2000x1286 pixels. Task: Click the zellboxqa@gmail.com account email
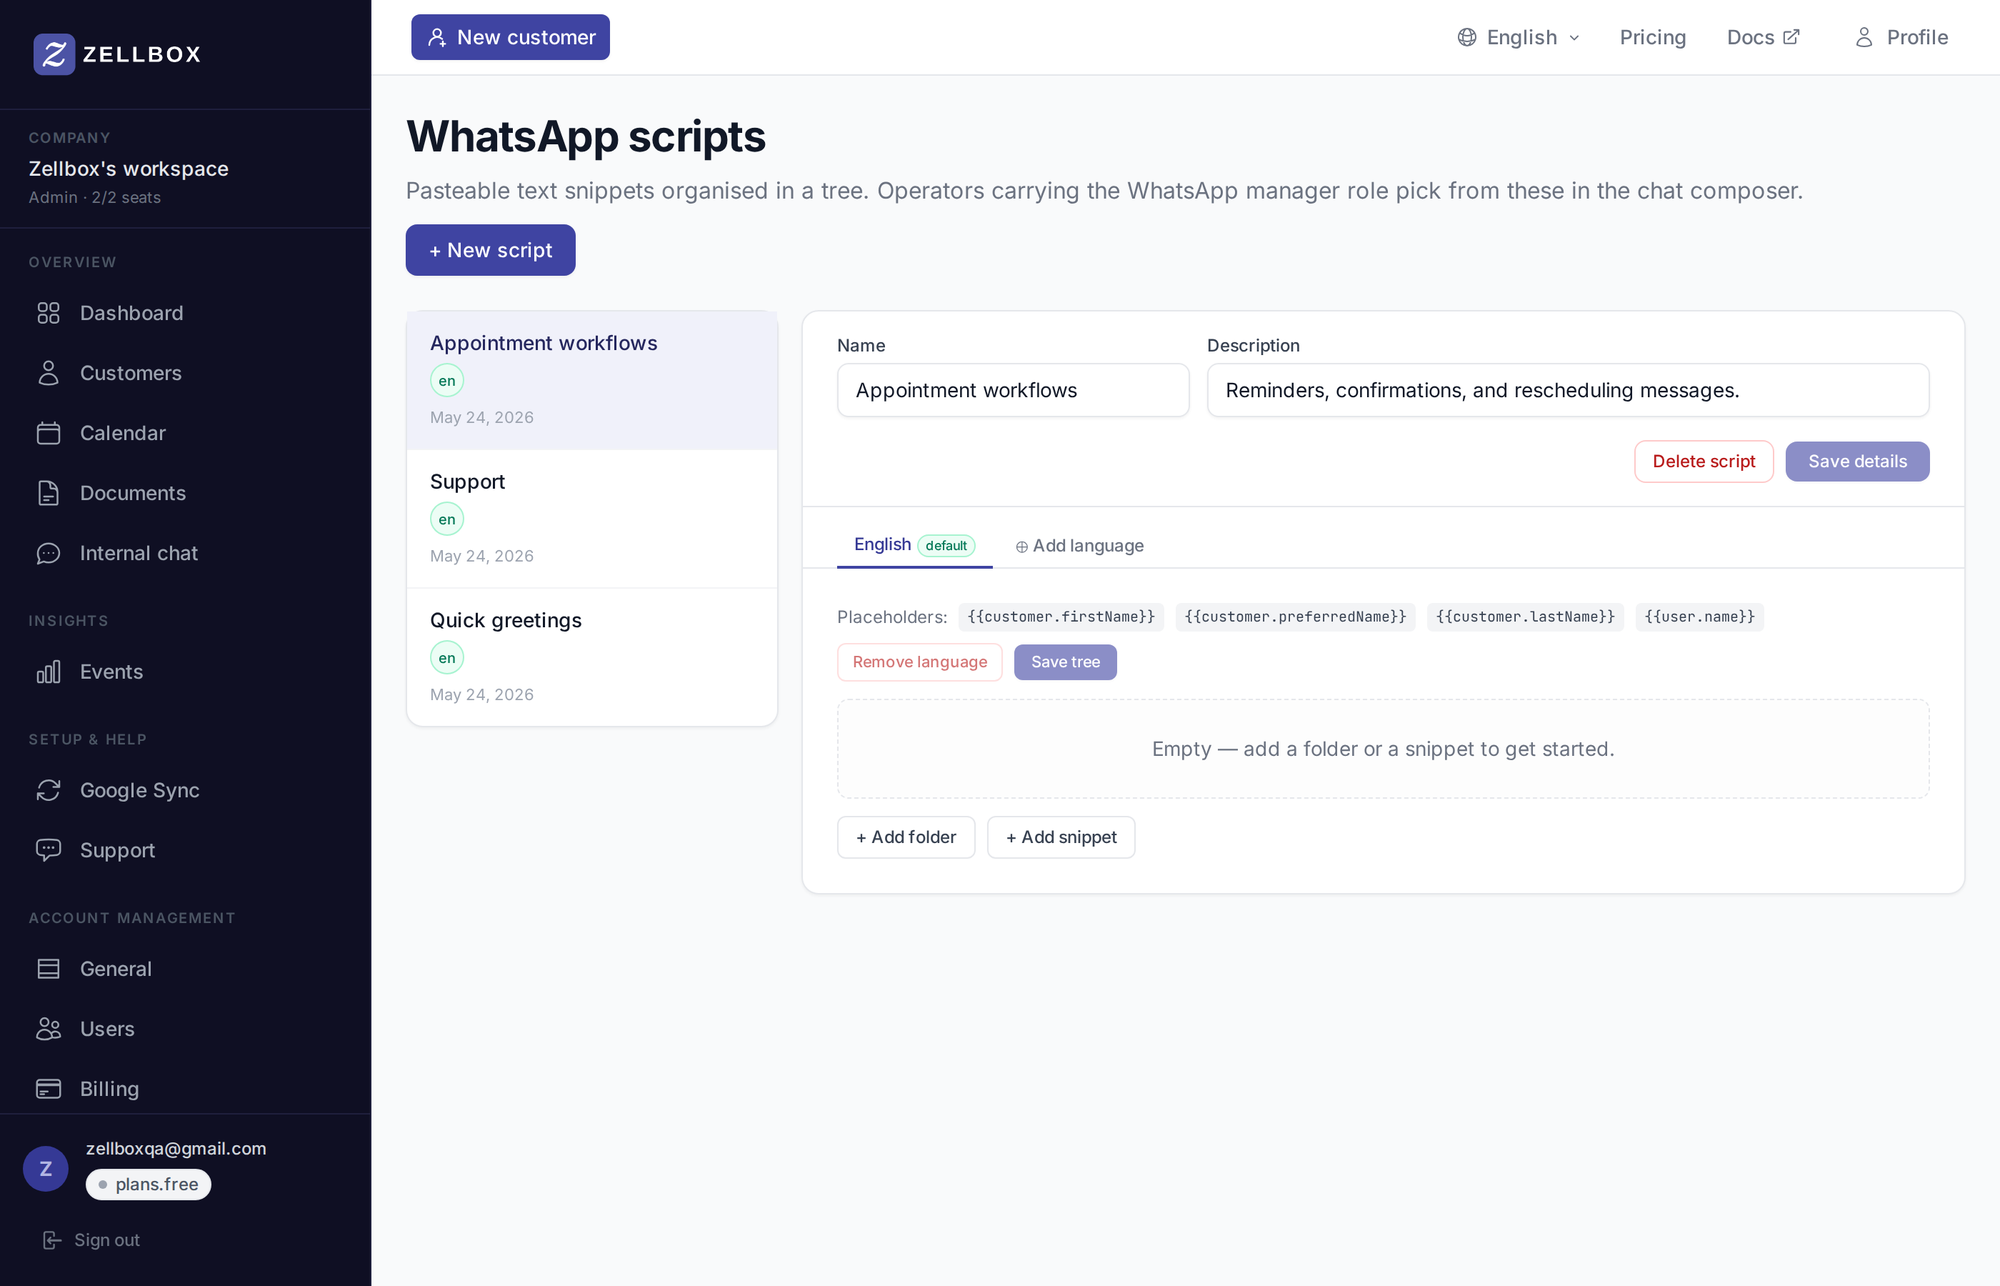click(x=176, y=1148)
